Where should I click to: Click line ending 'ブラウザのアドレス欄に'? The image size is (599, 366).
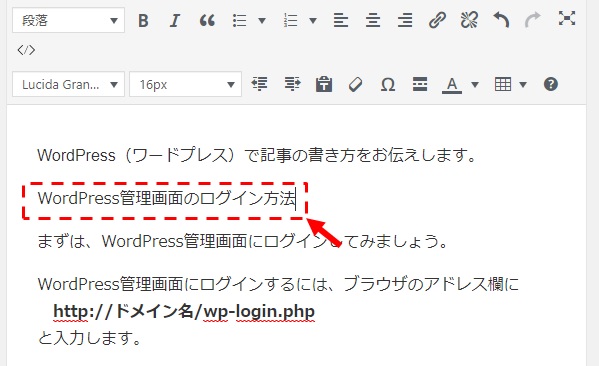click(x=278, y=284)
